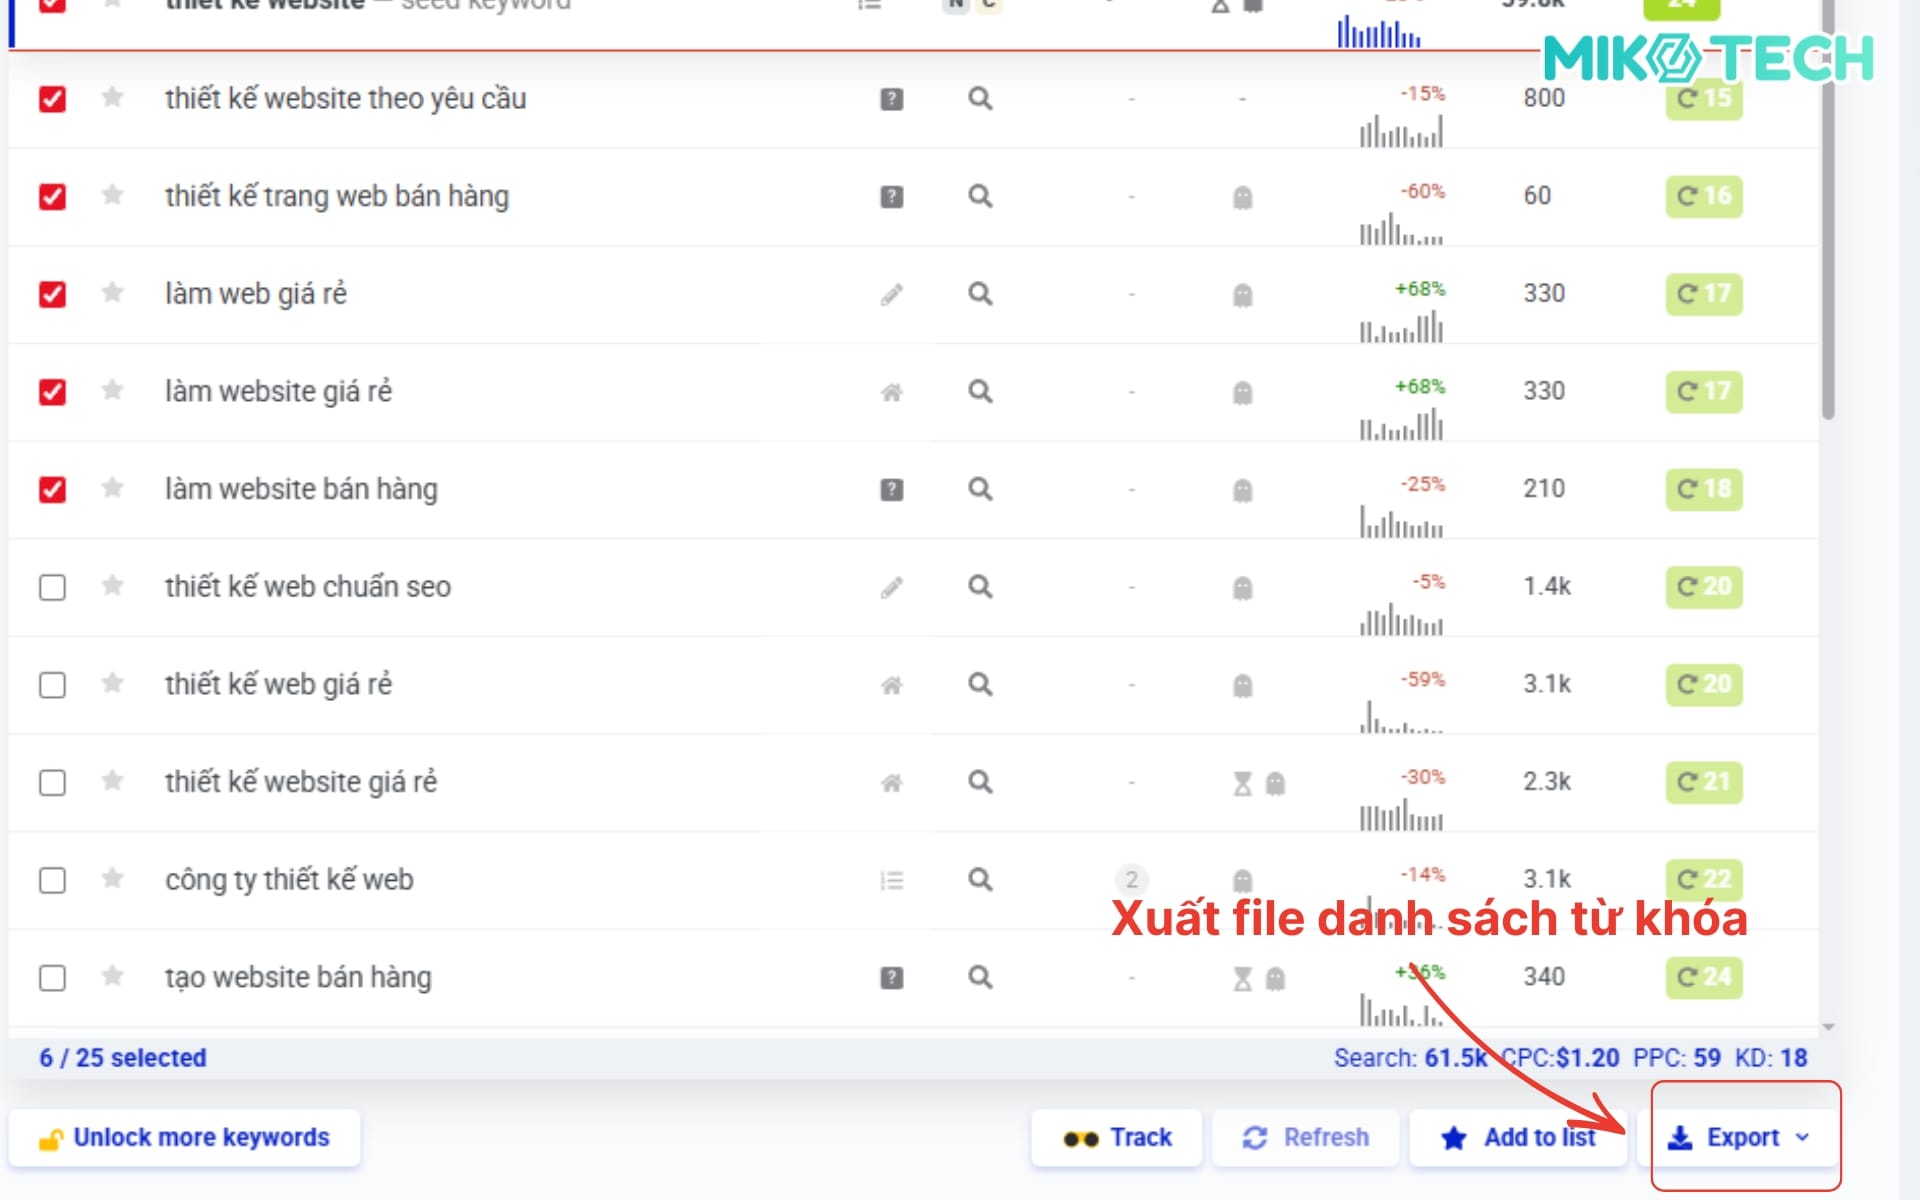Check the checkbox for "thiết kế web chuẩn seo"
Viewport: 1920px width, 1200px height.
51,587
